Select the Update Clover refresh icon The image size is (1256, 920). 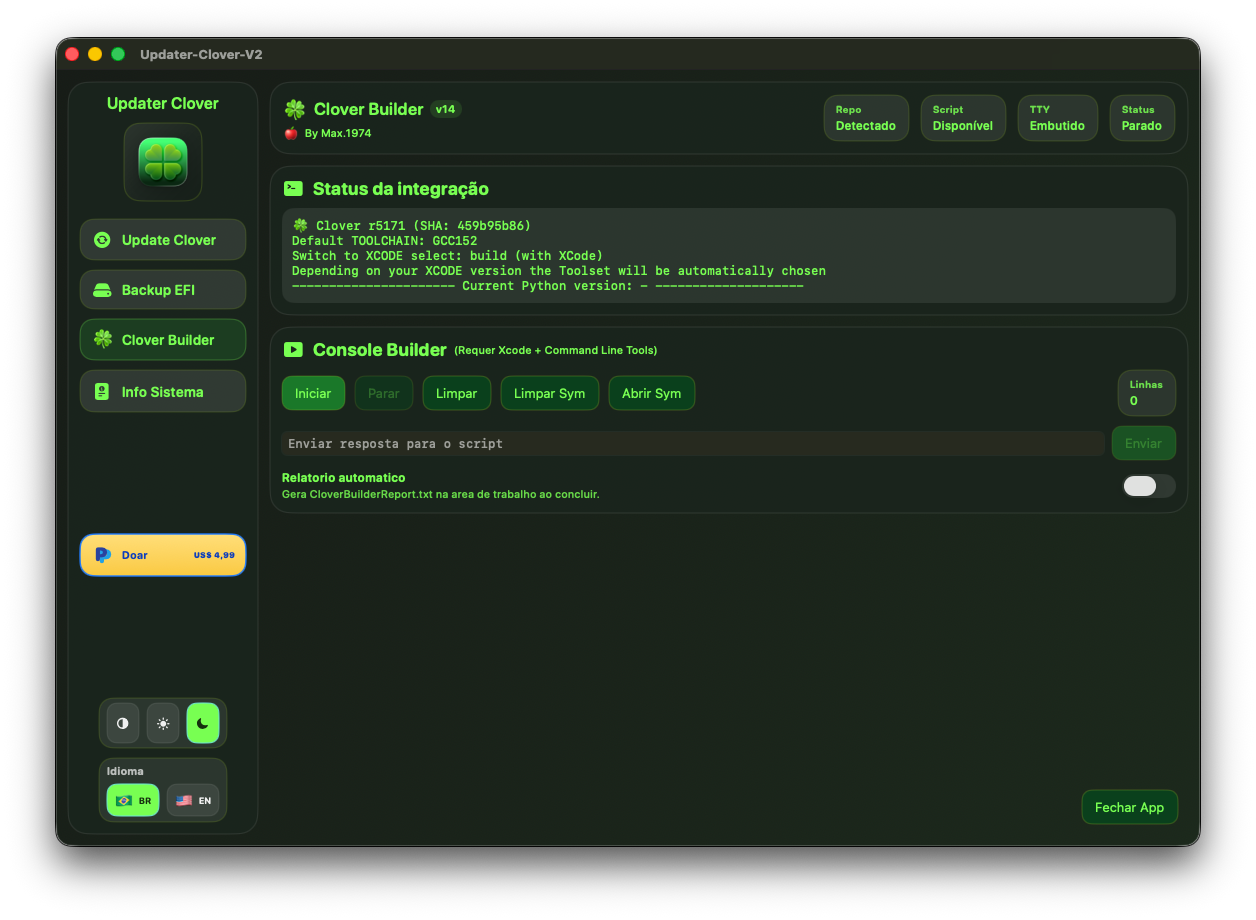point(102,240)
